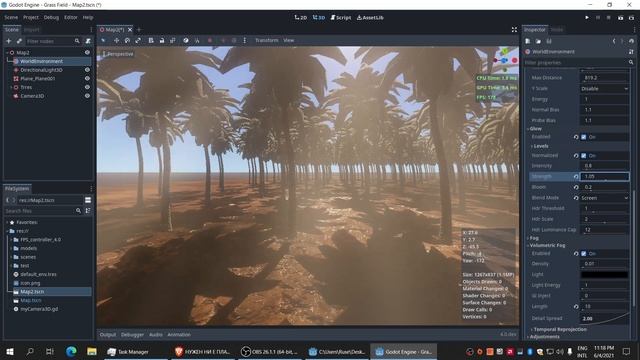This screenshot has height=360, width=640.
Task: Hide the DirectionalLight3D node
Action: (x=87, y=70)
